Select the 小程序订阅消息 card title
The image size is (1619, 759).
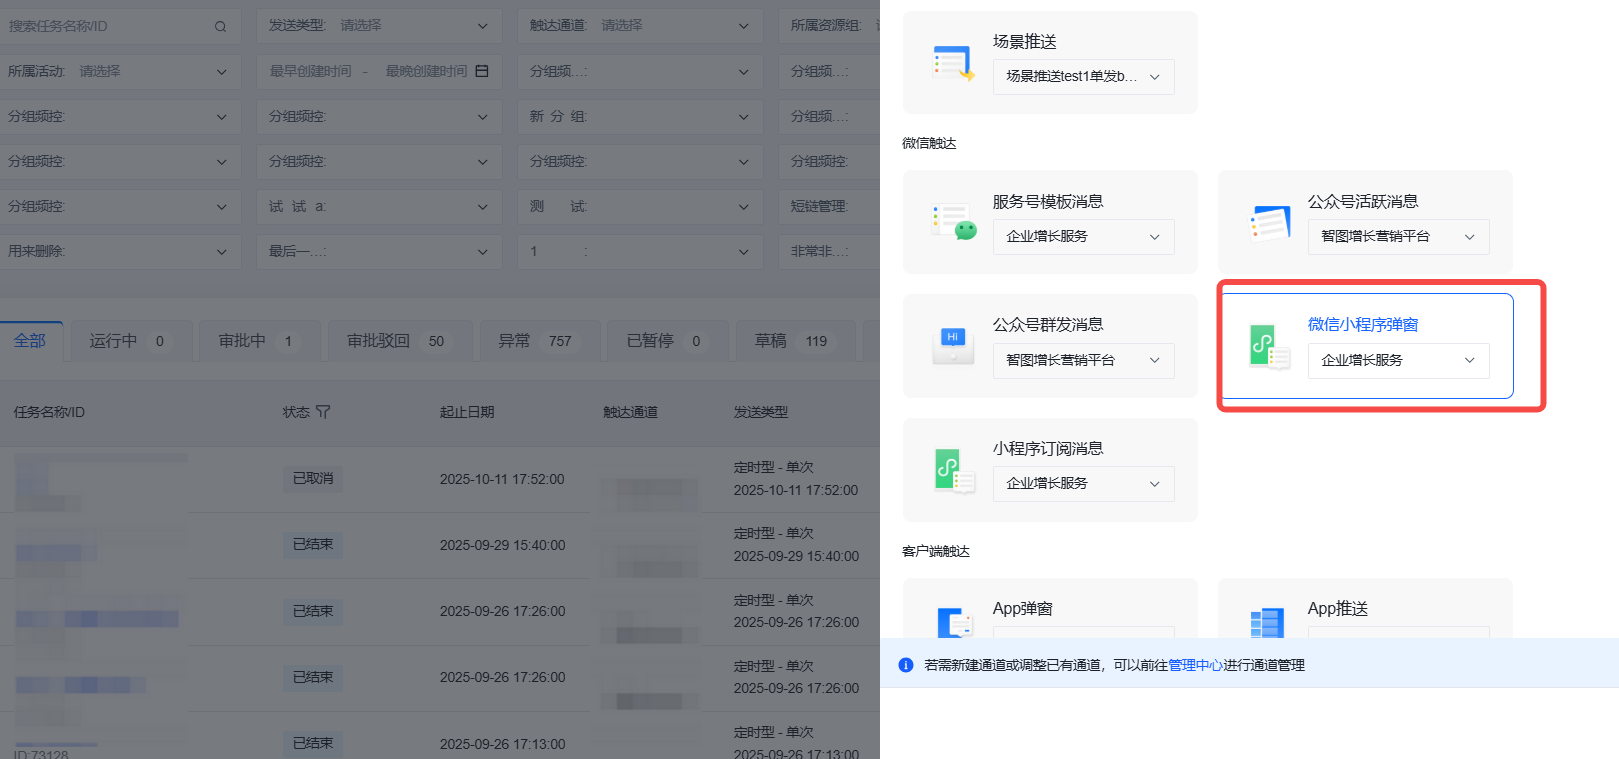(x=1048, y=448)
